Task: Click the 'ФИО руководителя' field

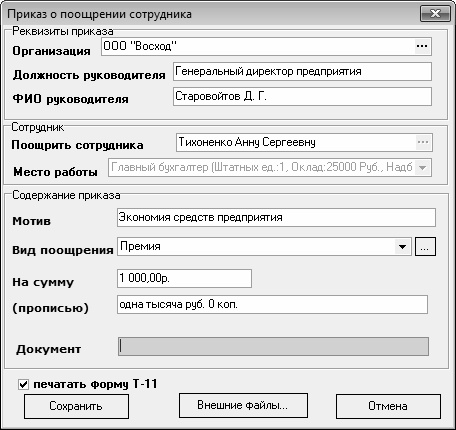Action: (x=302, y=97)
